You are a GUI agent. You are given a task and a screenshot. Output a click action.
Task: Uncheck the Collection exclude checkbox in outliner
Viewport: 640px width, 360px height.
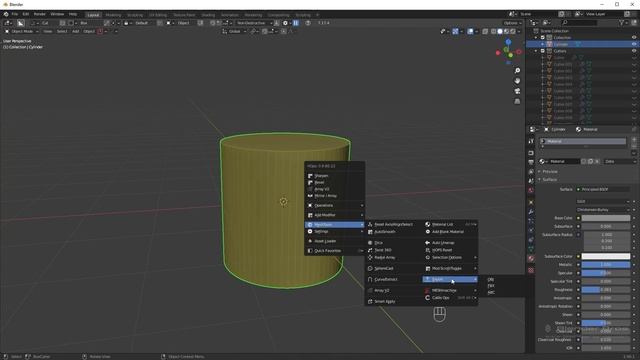[543, 38]
